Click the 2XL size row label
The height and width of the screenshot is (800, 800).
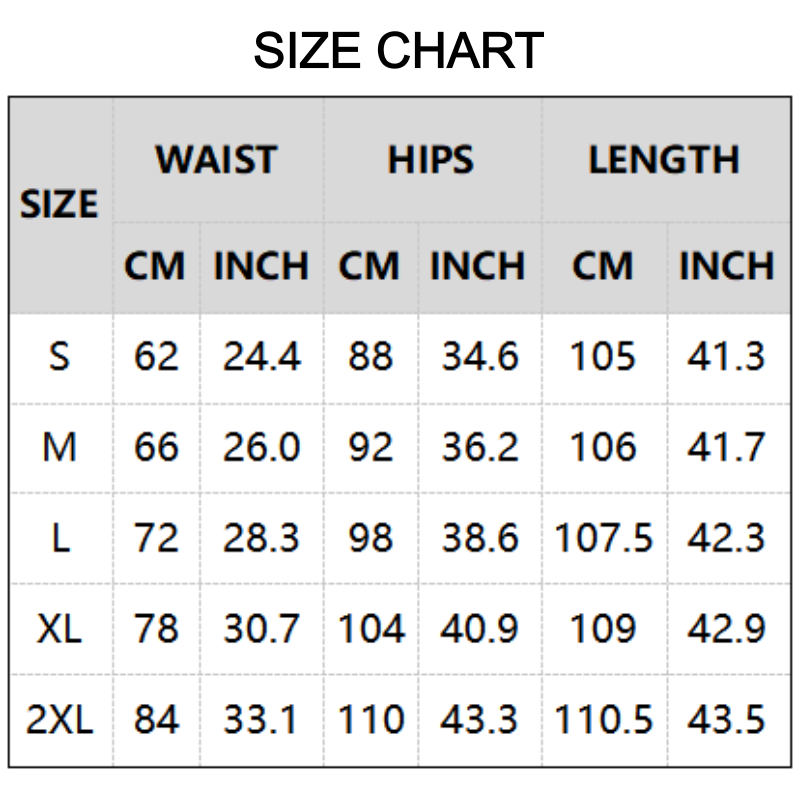pos(60,719)
